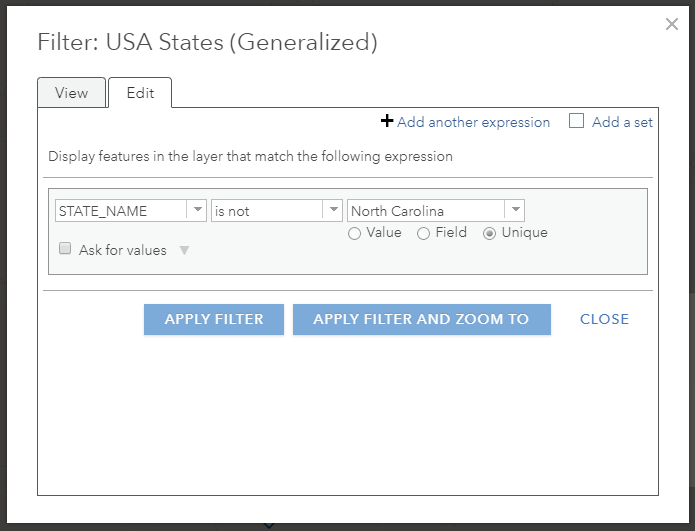Enable the Add a set checkbox

(x=576, y=122)
